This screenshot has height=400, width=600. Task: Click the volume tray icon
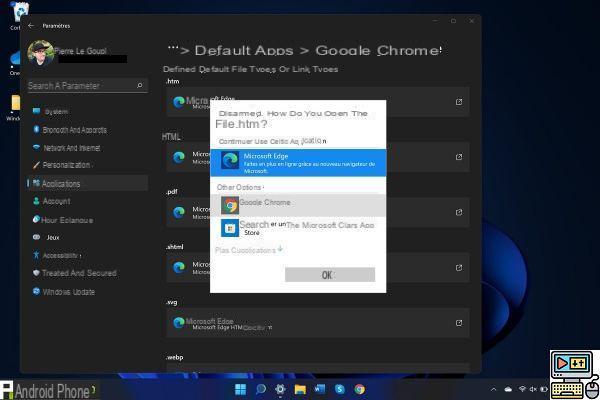coord(533,389)
